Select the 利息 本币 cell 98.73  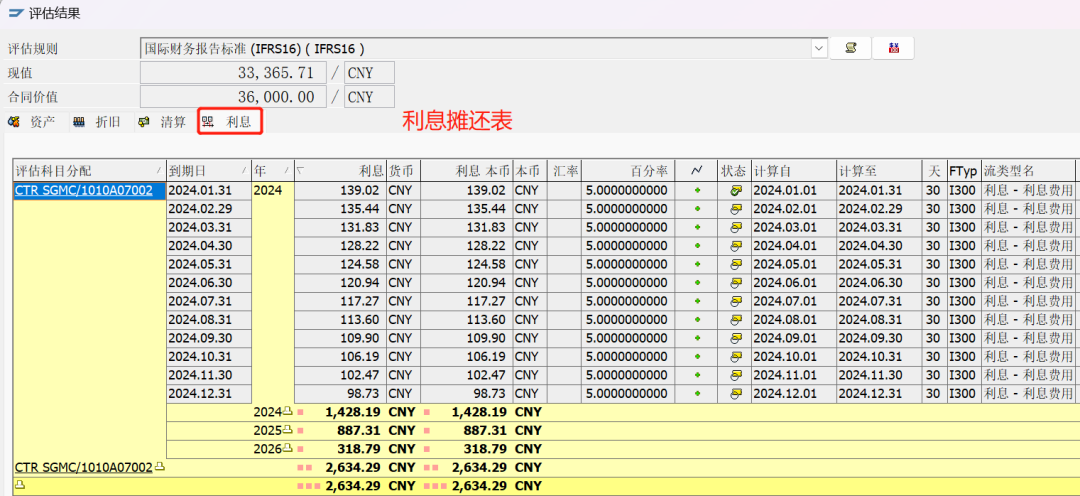click(x=467, y=393)
